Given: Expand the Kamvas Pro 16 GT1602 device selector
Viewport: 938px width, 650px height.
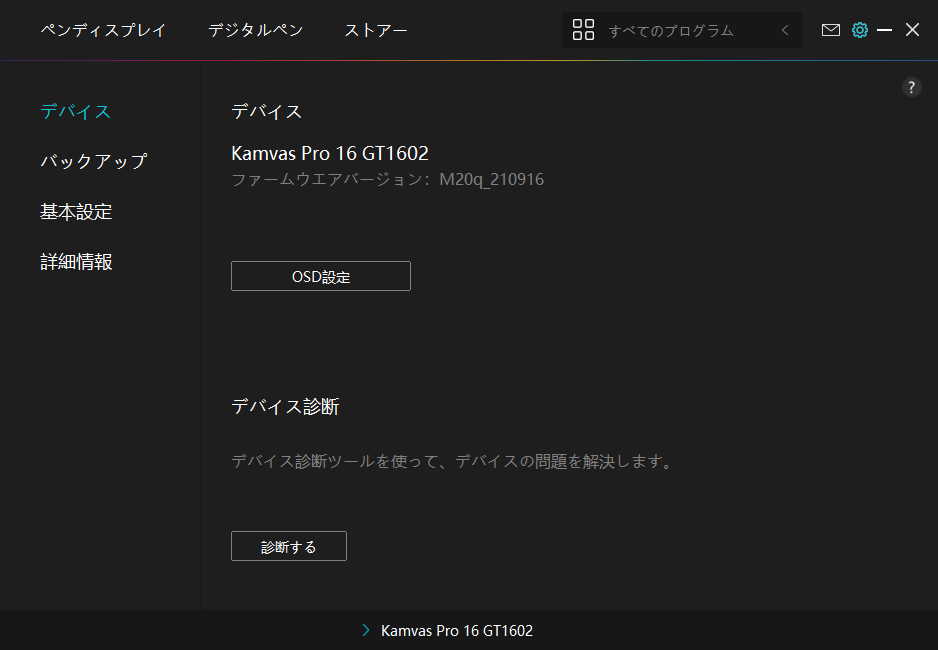Looking at the screenshot, I should point(447,630).
